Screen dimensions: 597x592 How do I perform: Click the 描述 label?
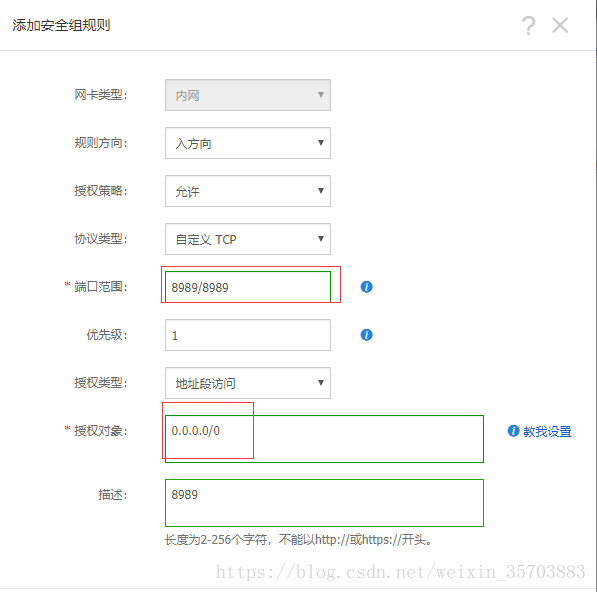(113, 495)
